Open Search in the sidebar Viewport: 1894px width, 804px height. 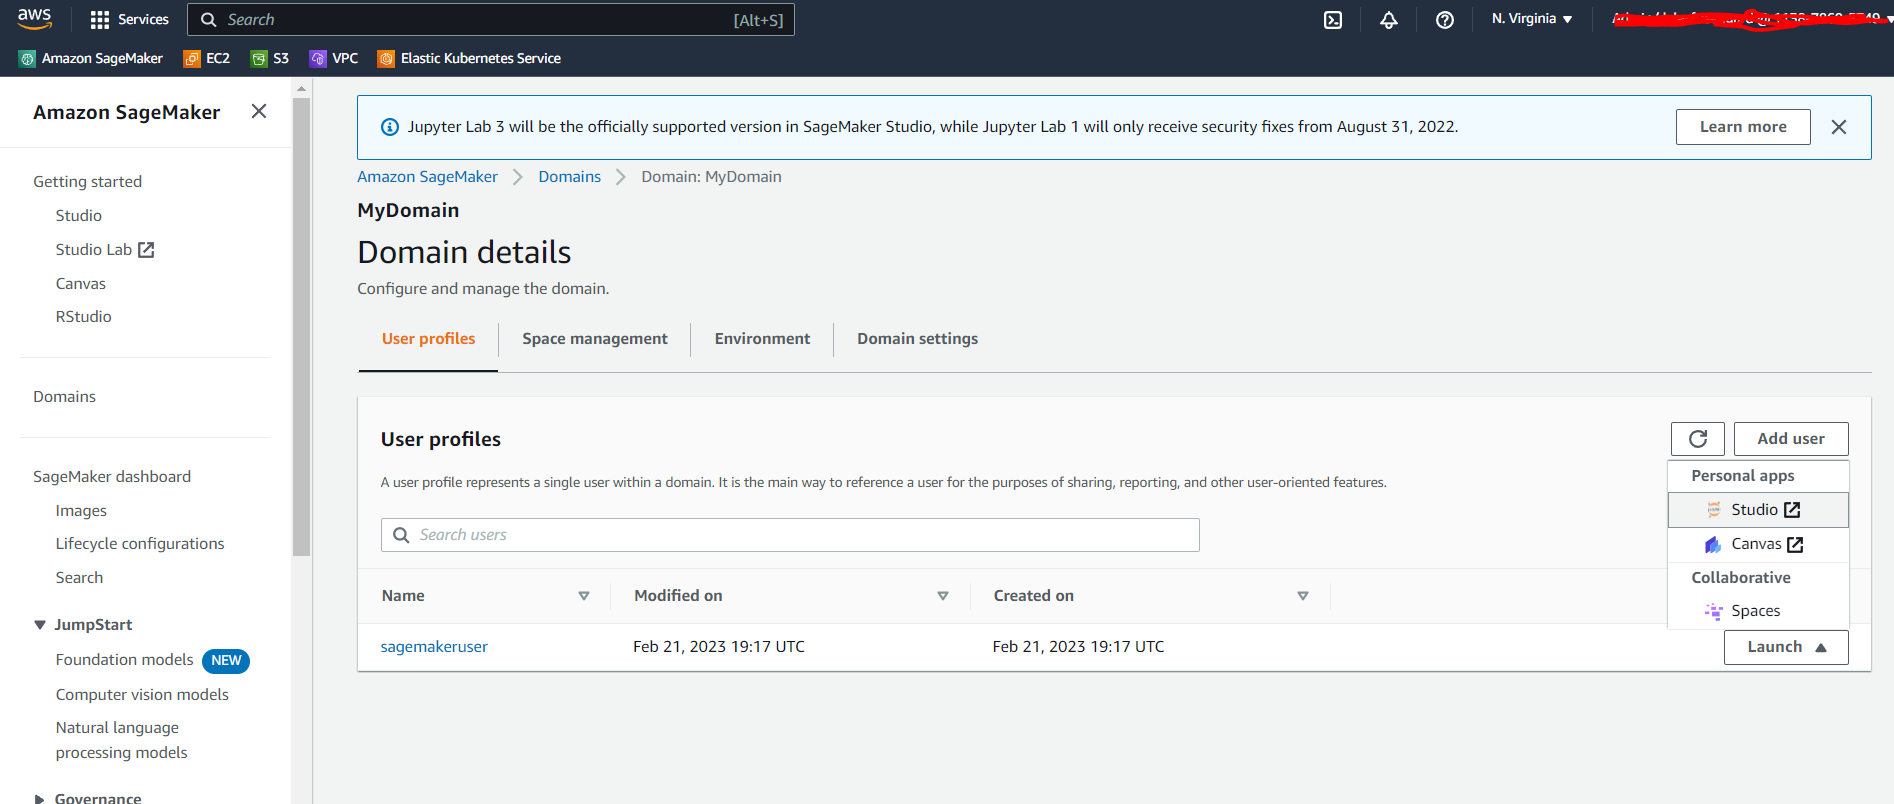coord(79,578)
